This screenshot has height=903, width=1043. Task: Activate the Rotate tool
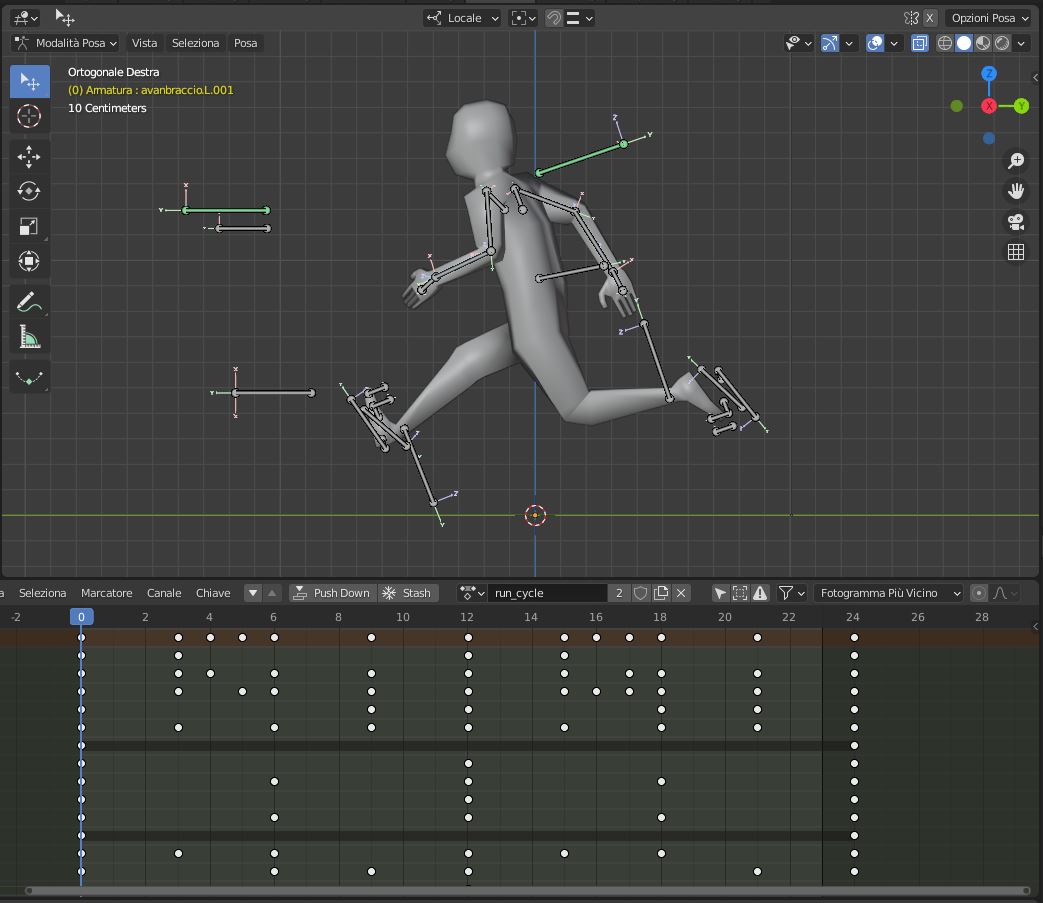[x=29, y=191]
